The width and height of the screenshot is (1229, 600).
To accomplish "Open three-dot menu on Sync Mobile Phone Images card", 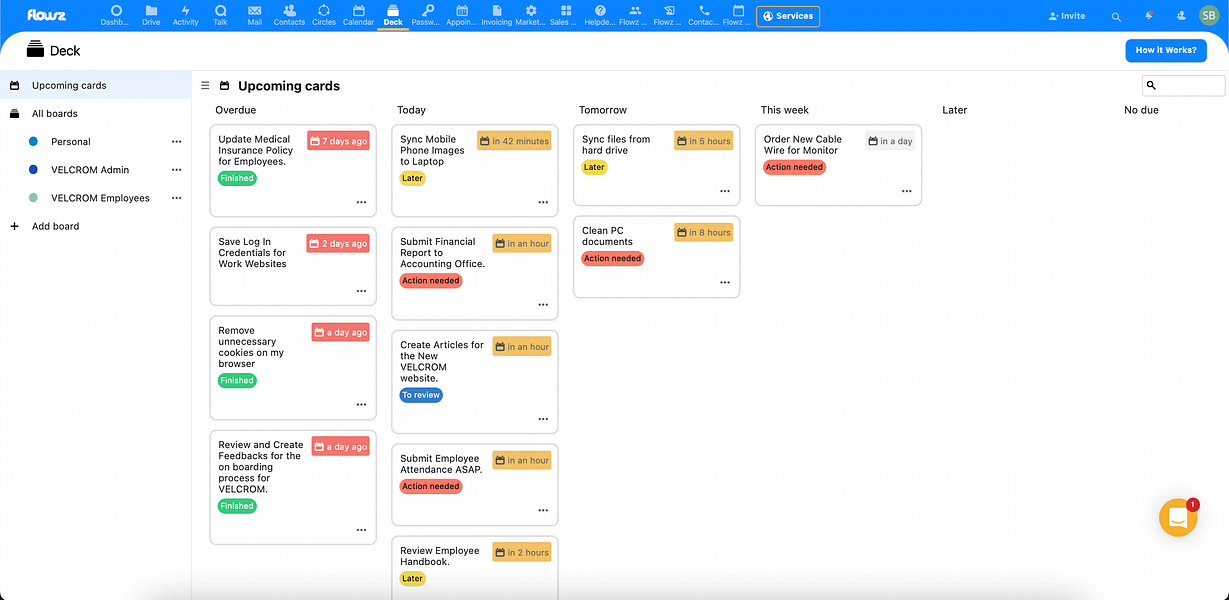I will pos(543,202).
